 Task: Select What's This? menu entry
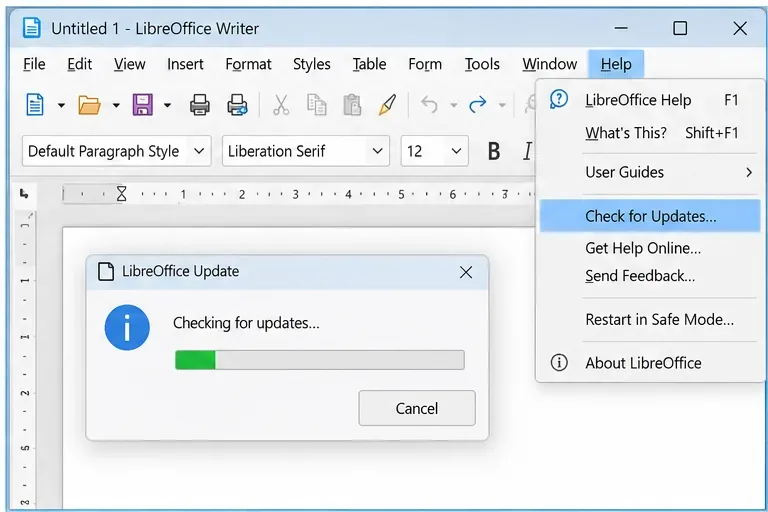tap(650, 133)
